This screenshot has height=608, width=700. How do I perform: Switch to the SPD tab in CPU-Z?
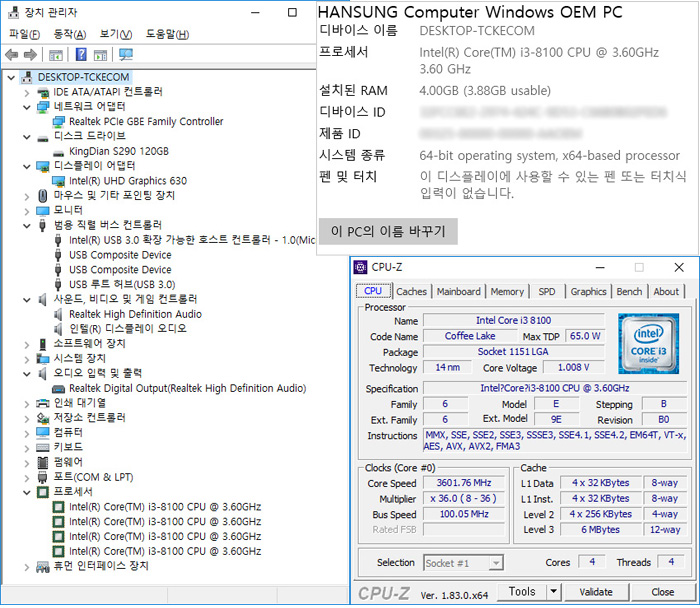point(546,292)
